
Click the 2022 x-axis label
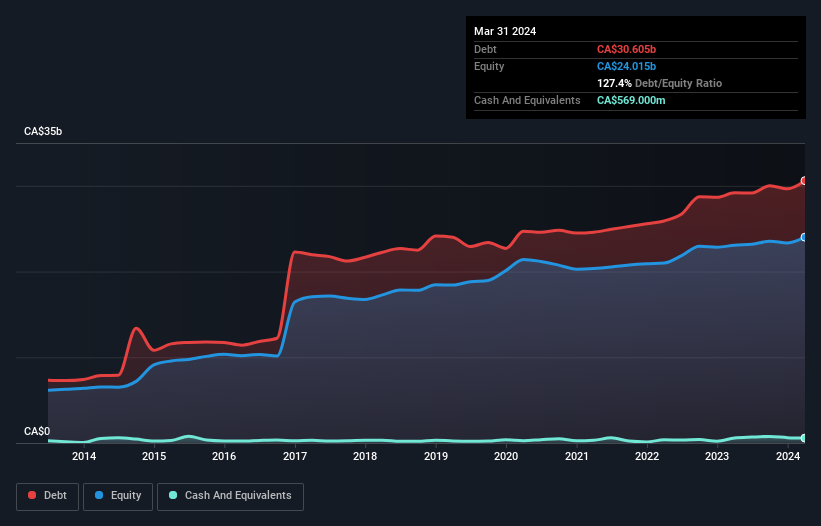tap(647, 456)
